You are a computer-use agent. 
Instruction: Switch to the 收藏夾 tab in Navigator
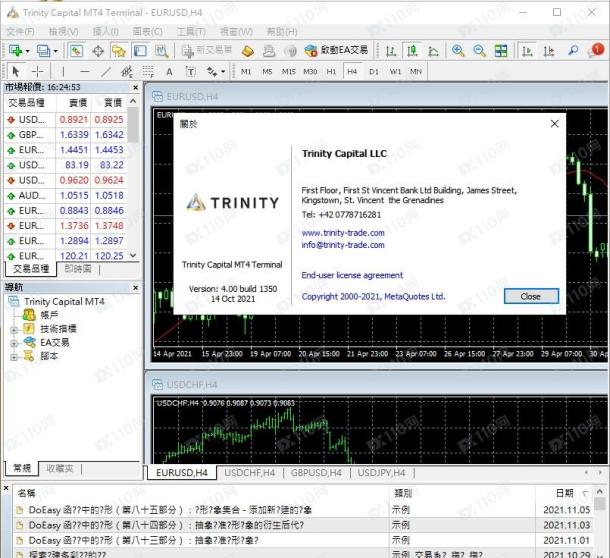coord(60,468)
